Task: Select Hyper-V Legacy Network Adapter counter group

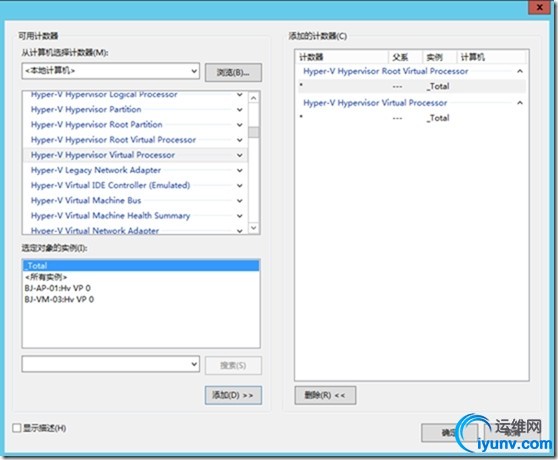Action: click(96, 170)
